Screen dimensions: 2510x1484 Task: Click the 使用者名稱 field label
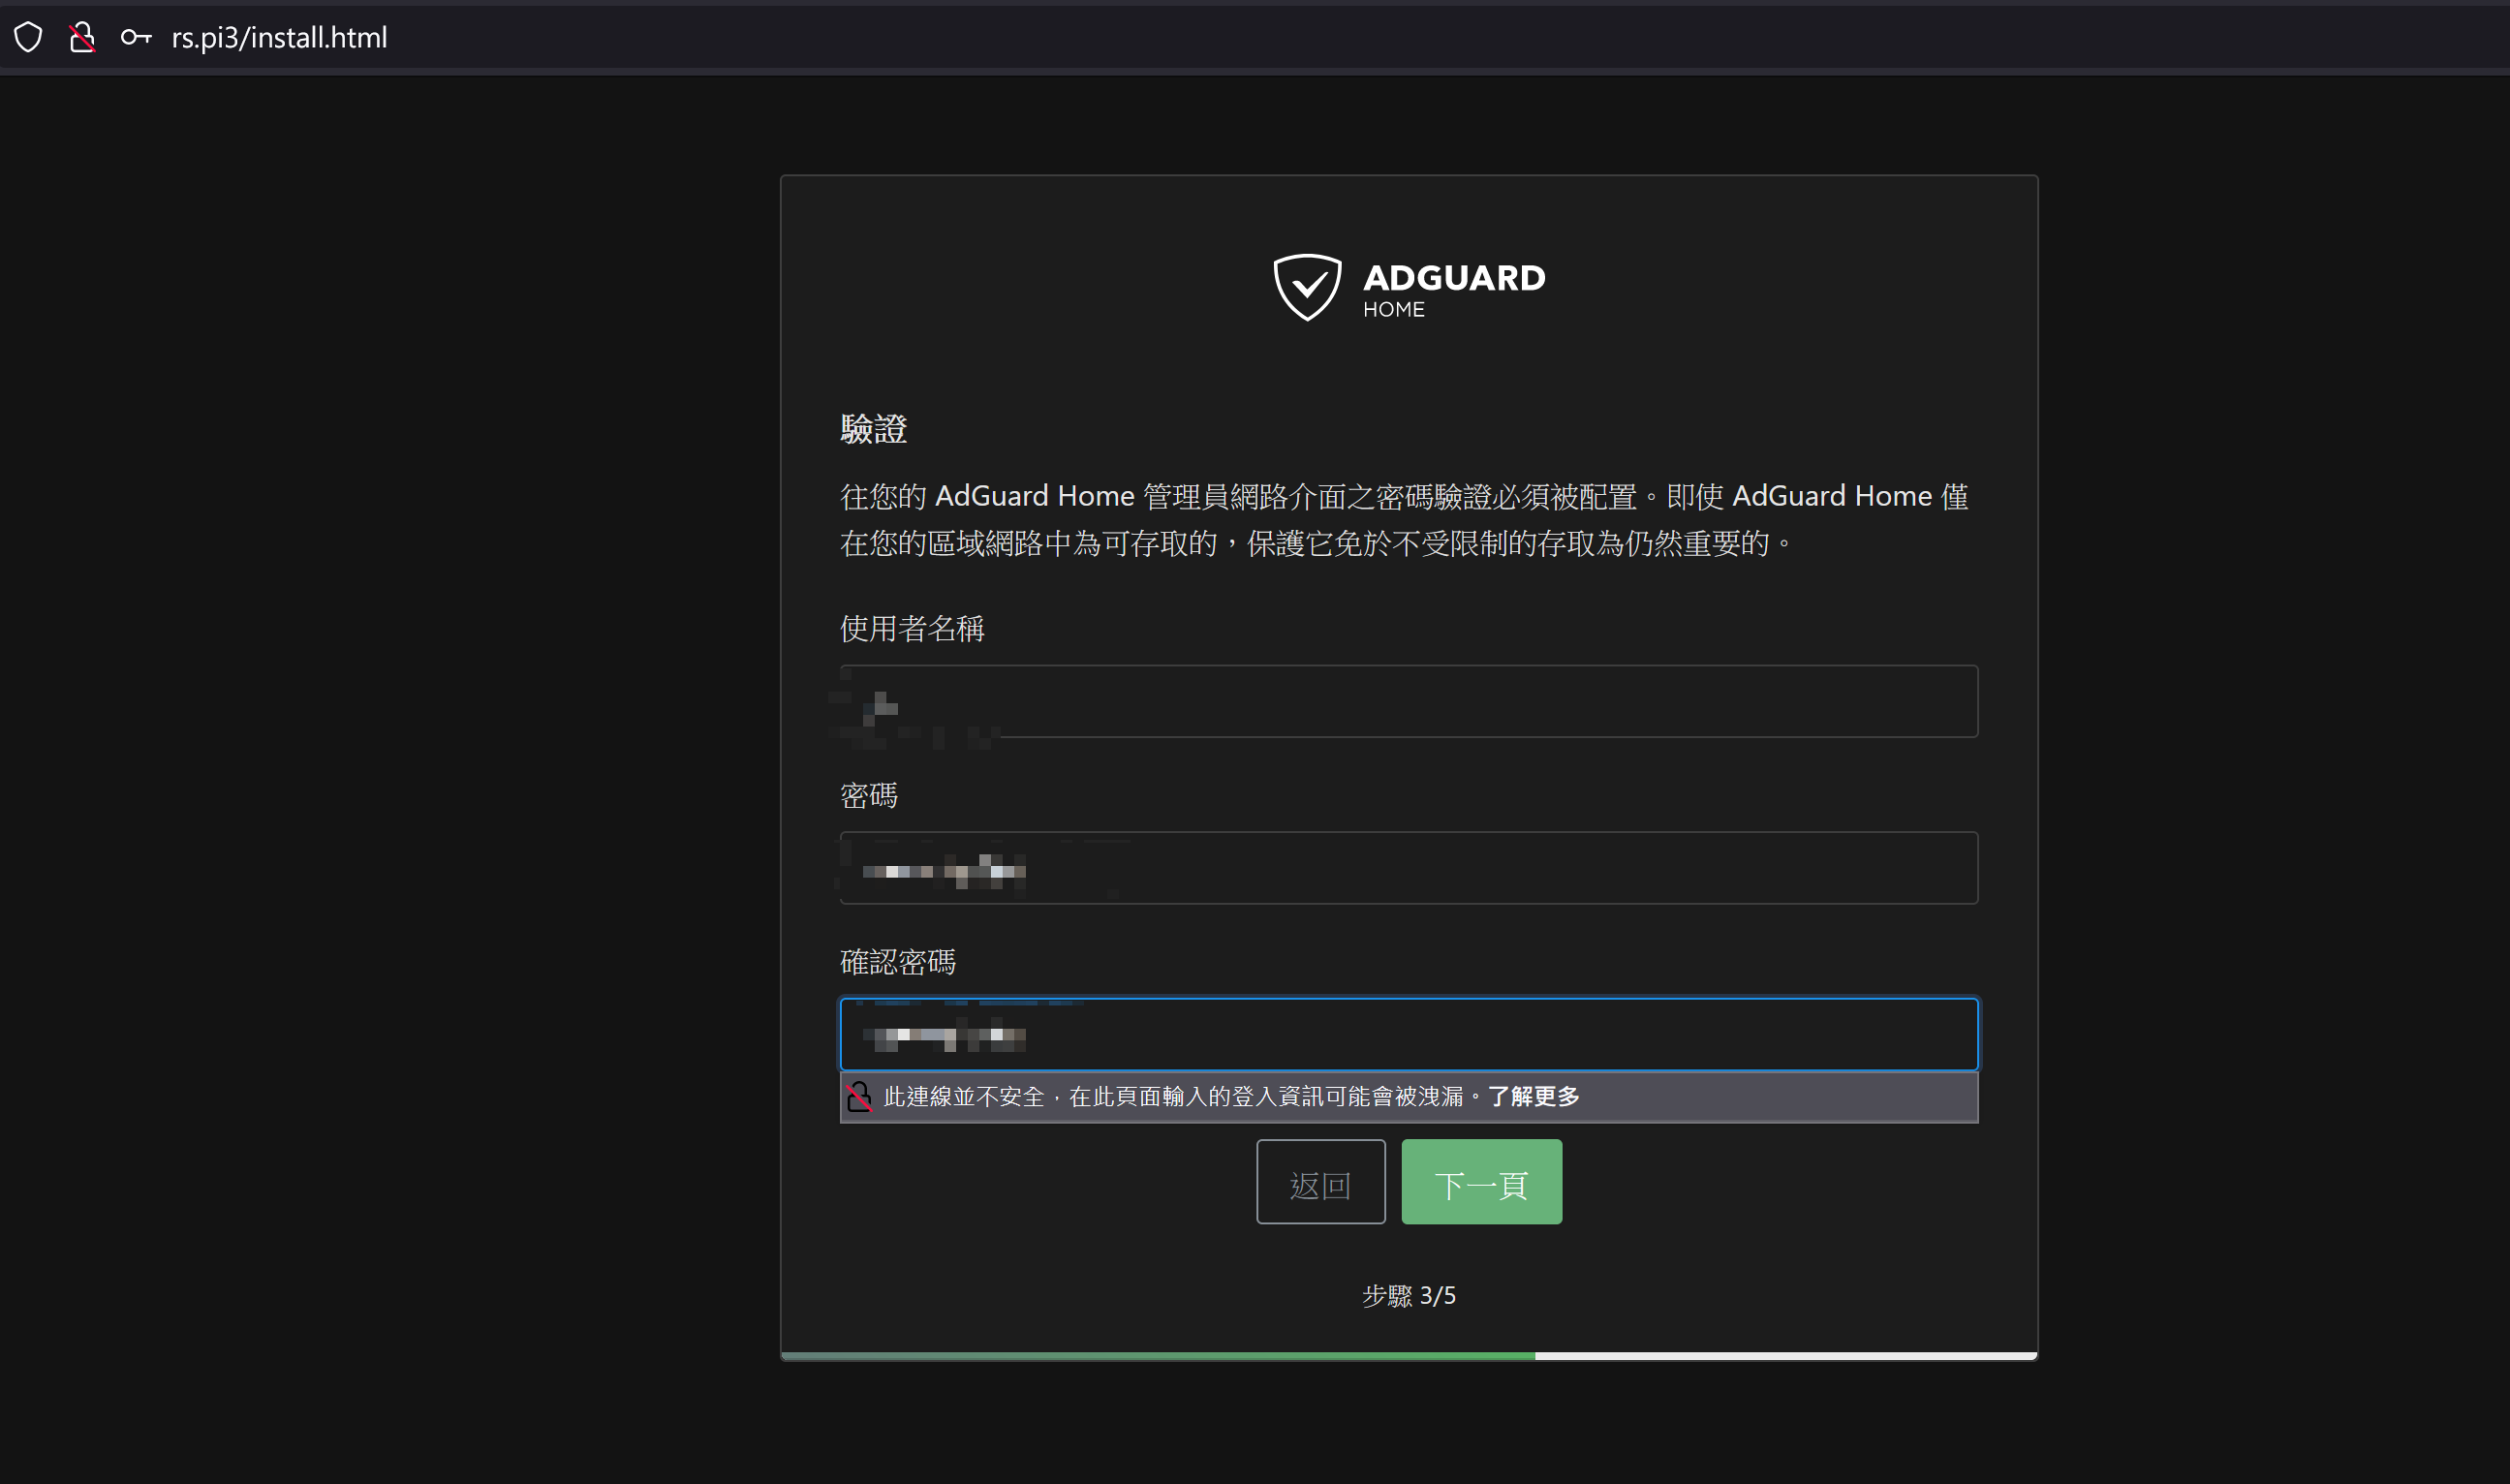click(912, 629)
